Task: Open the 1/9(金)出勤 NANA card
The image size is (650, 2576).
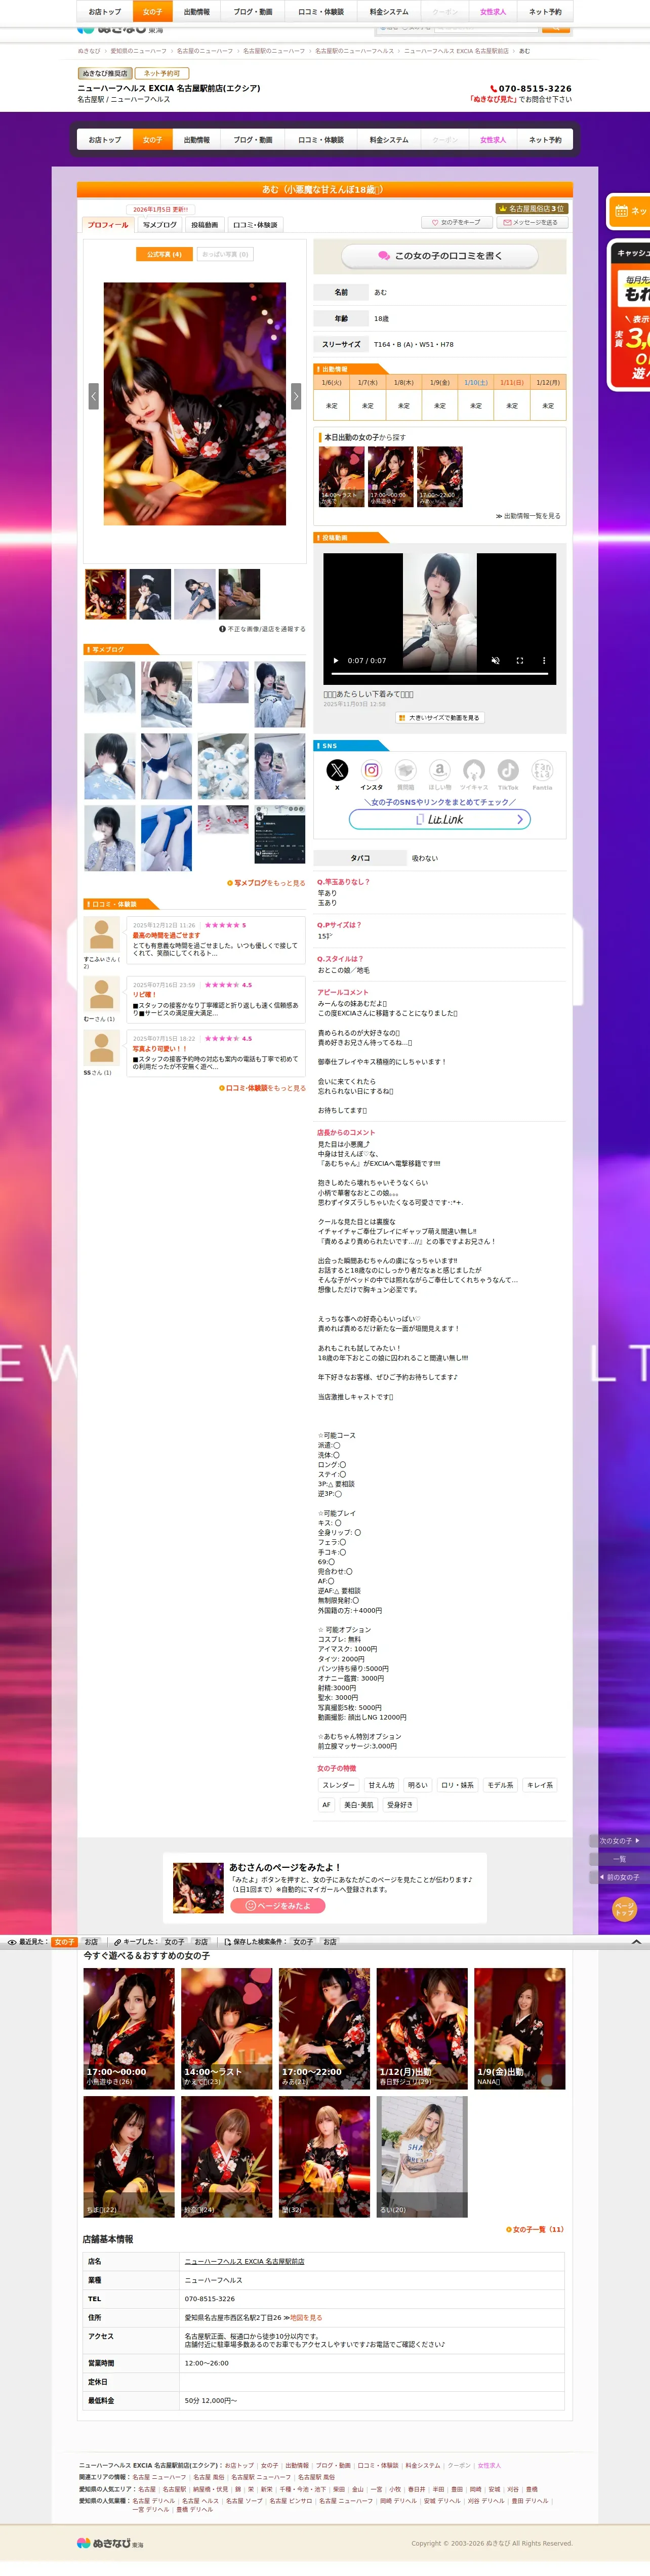Action: click(520, 2028)
